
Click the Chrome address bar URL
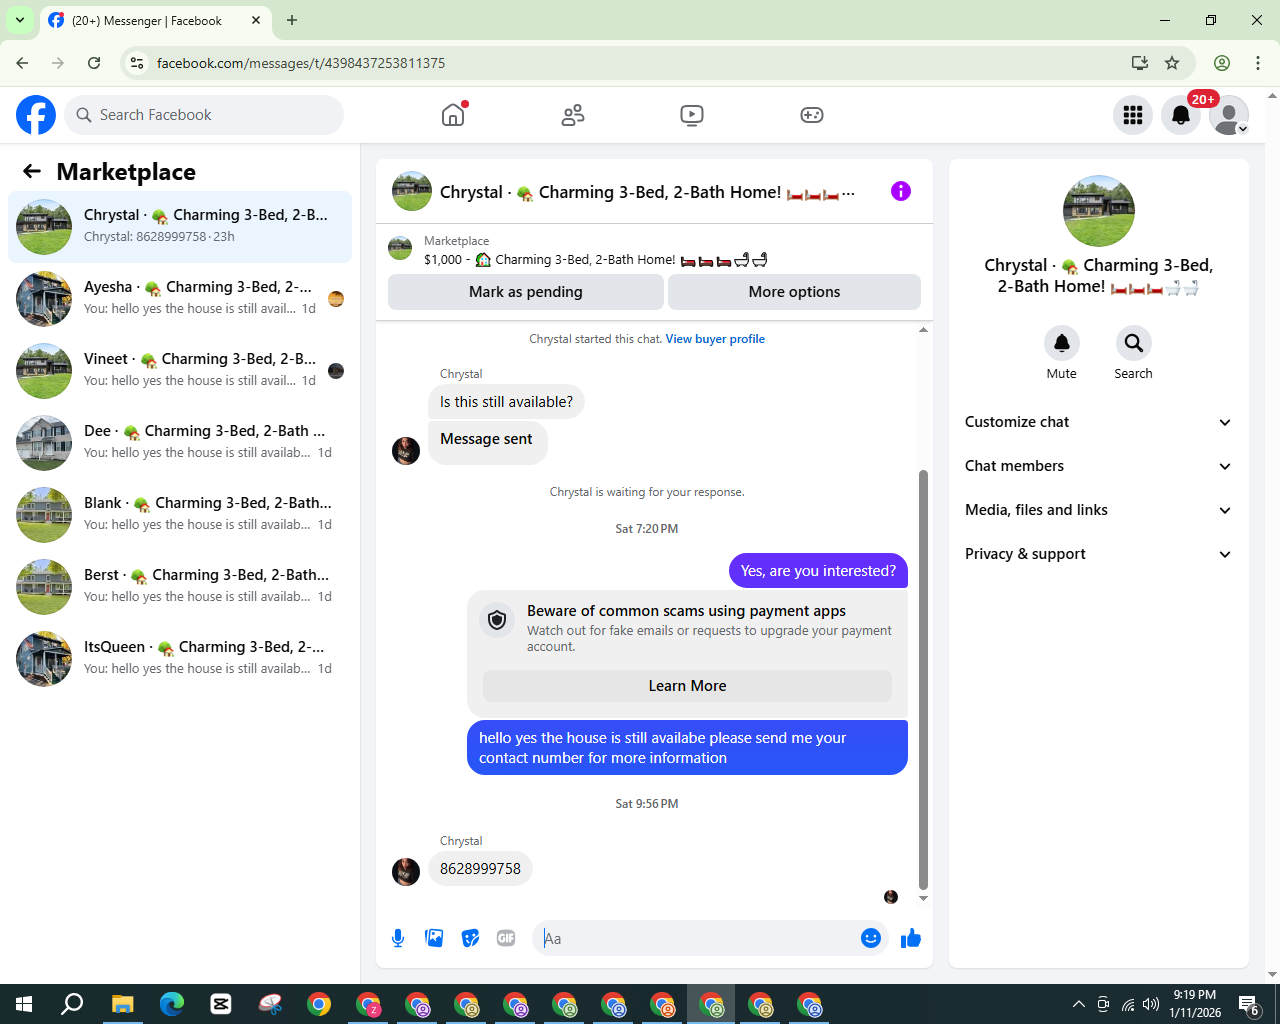point(301,63)
